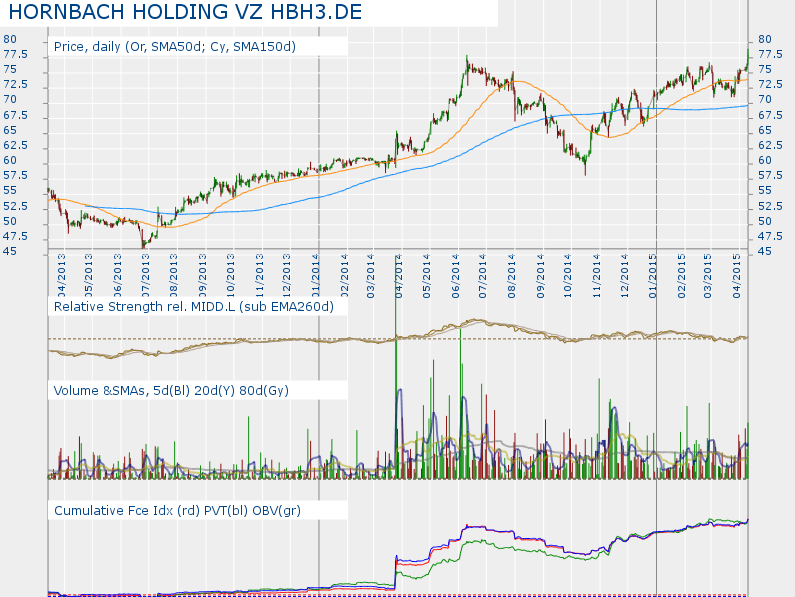Screen dimensions: 795x597
Task: Click the 08/2014 date axis label
Action: coord(512,276)
